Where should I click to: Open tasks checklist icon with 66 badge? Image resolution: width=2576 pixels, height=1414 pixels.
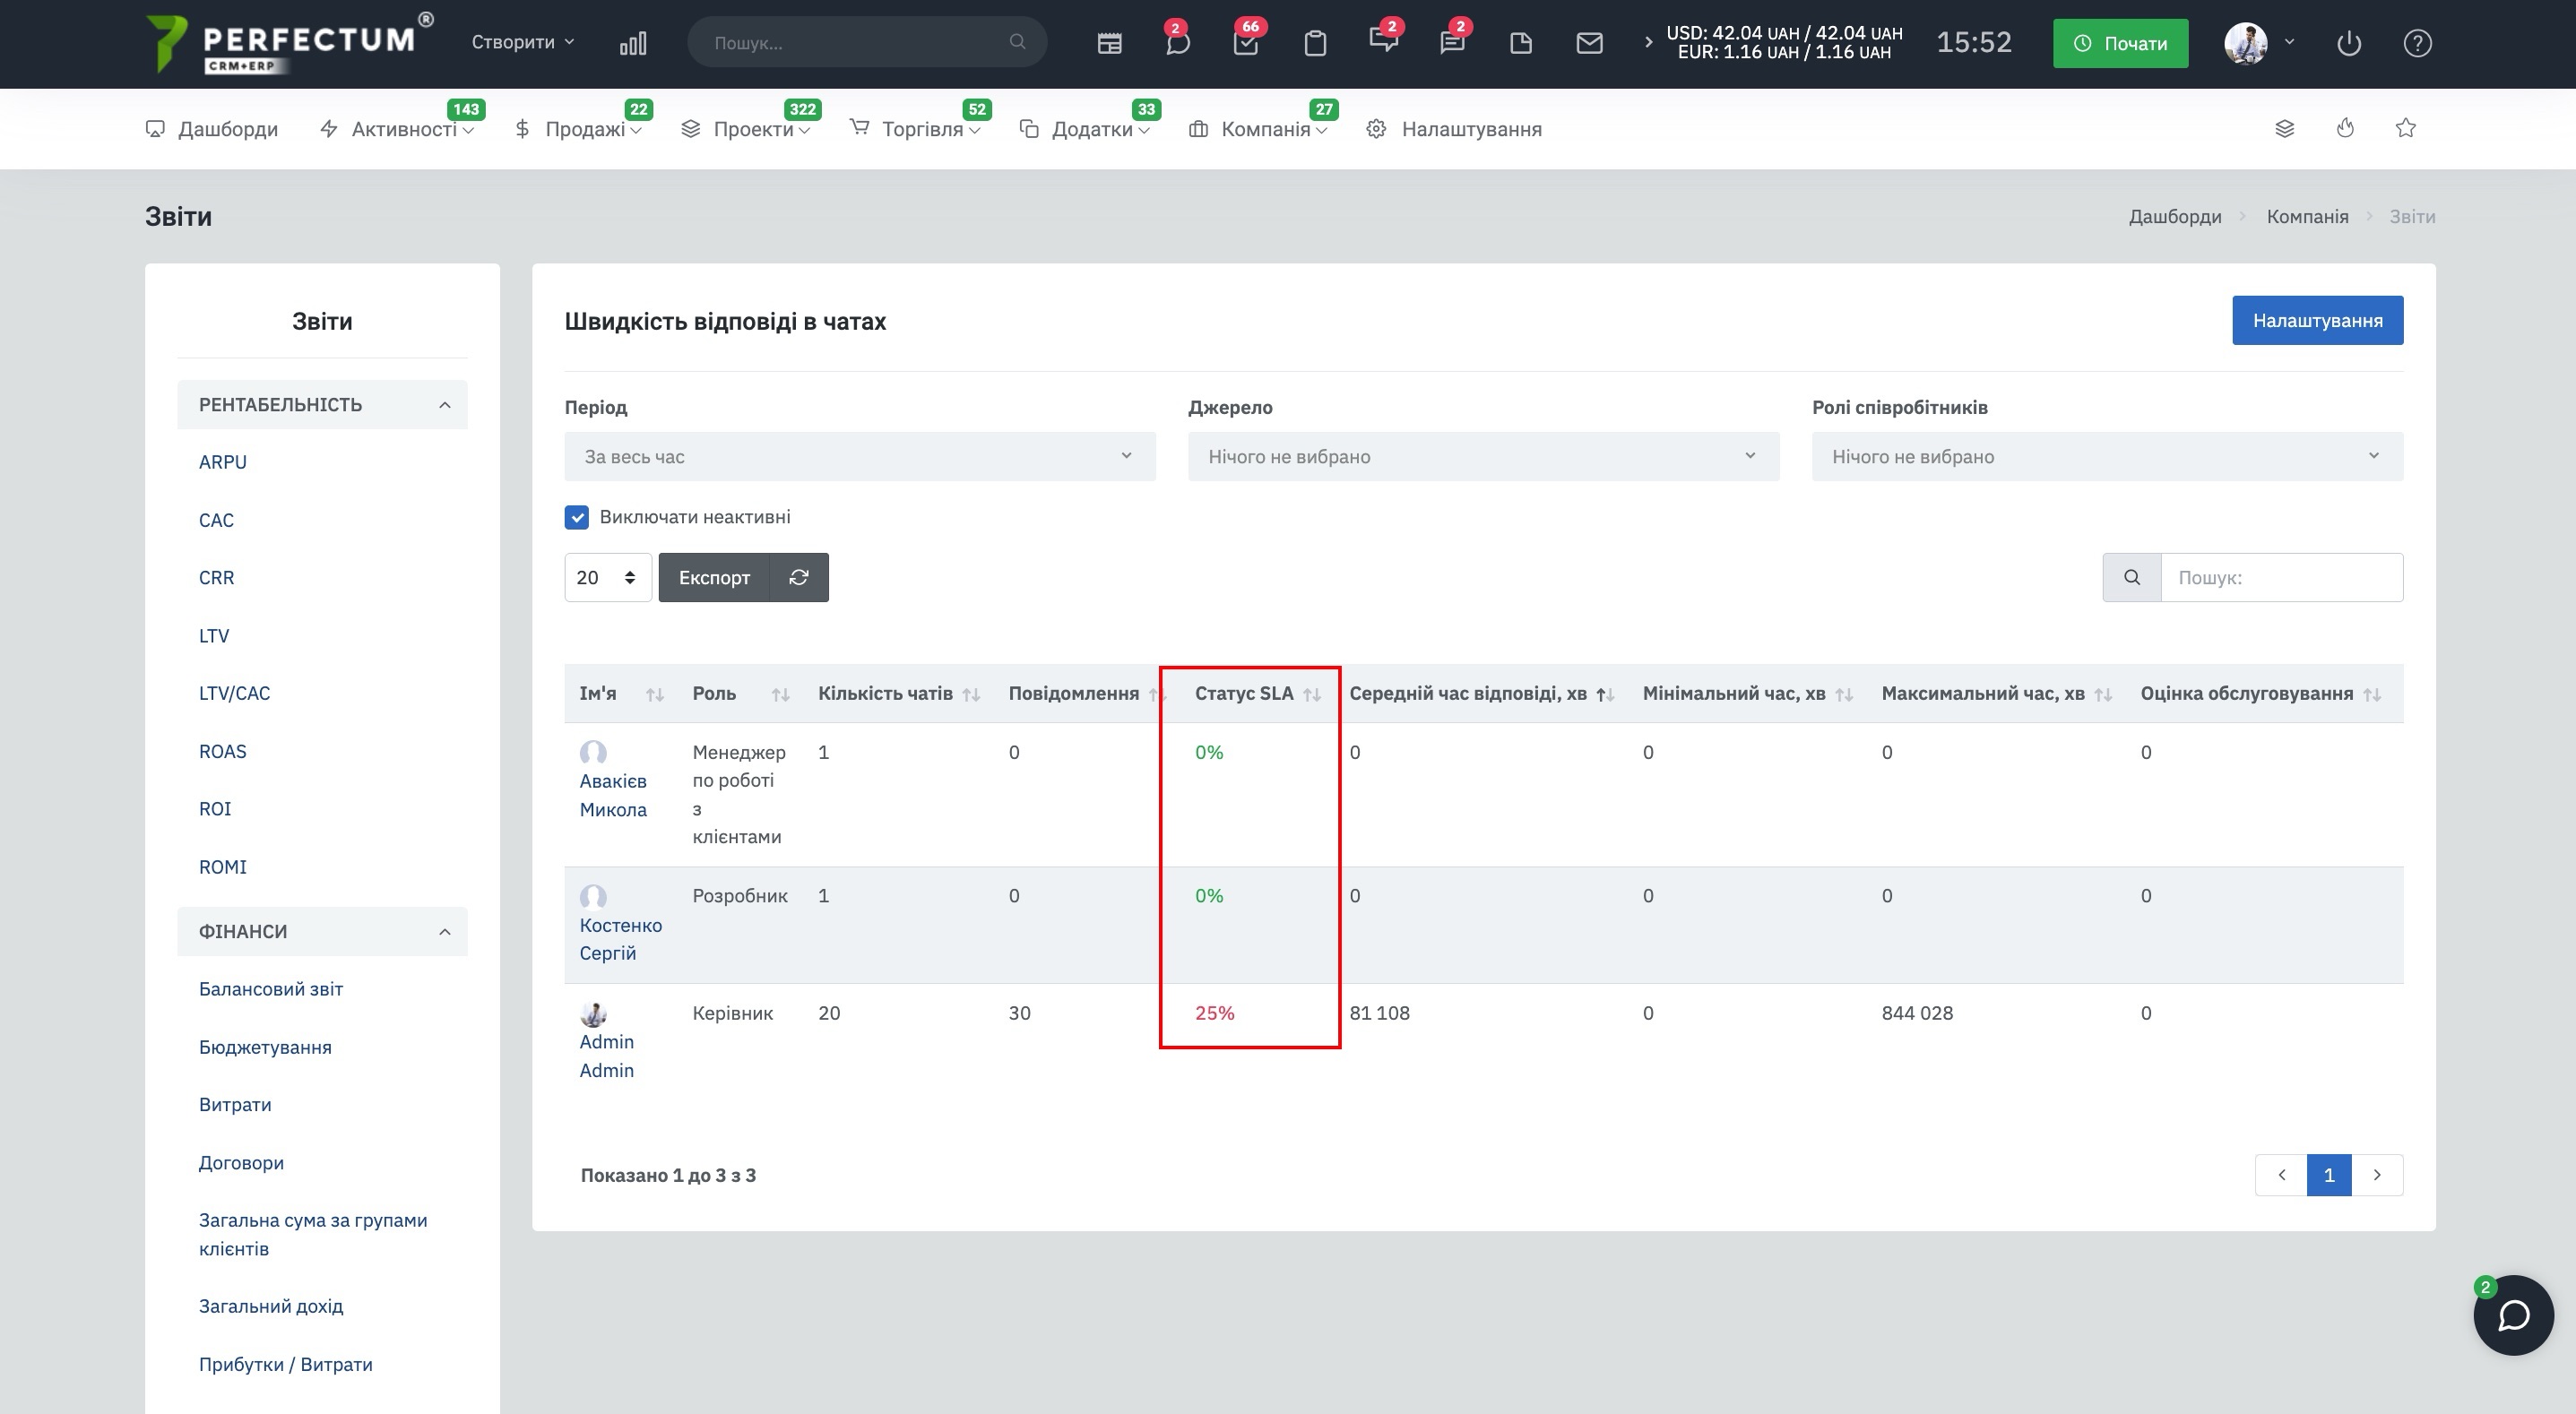pos(1246,43)
